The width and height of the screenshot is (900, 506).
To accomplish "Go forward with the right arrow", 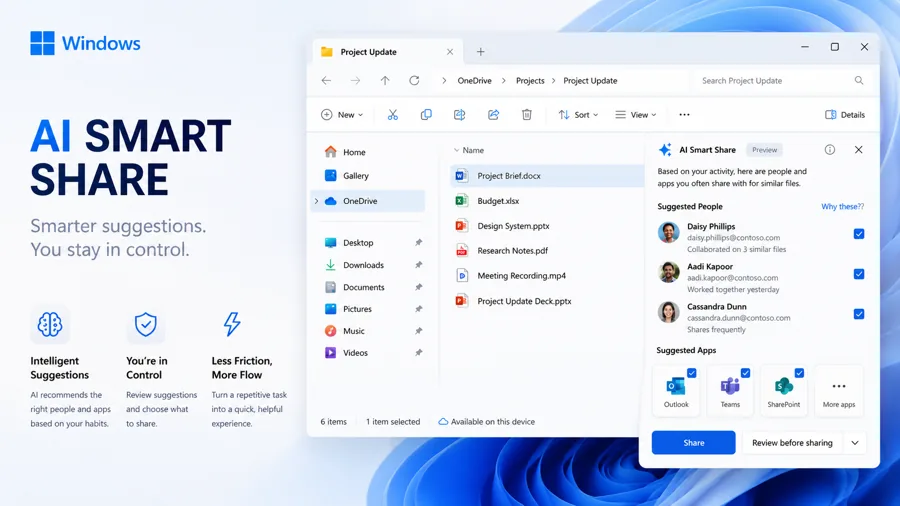I will (355, 80).
